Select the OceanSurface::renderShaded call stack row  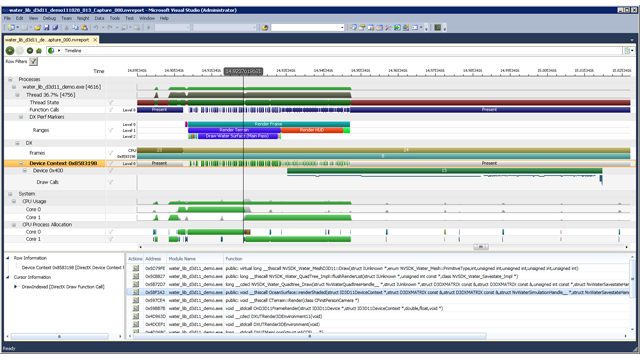coord(379,292)
